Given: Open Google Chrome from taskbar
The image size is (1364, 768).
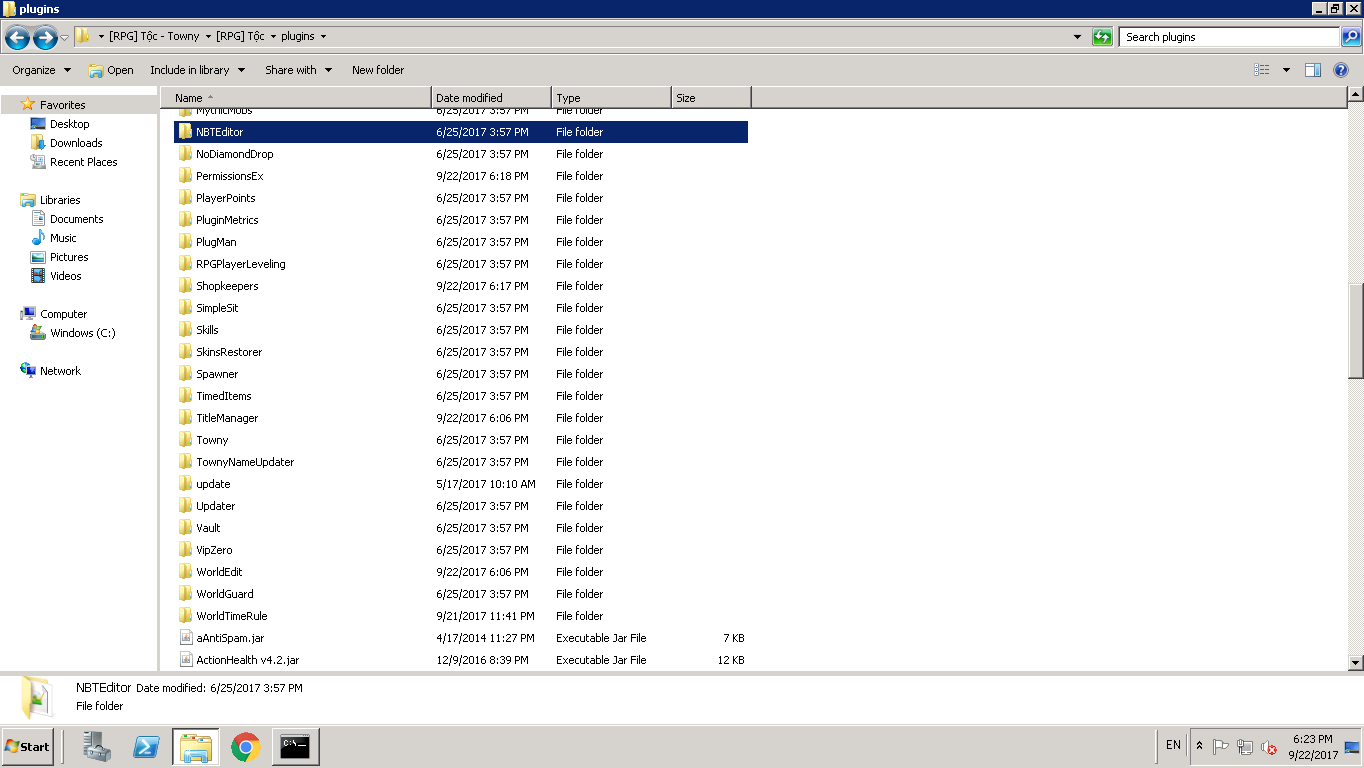Looking at the screenshot, I should click(246, 746).
